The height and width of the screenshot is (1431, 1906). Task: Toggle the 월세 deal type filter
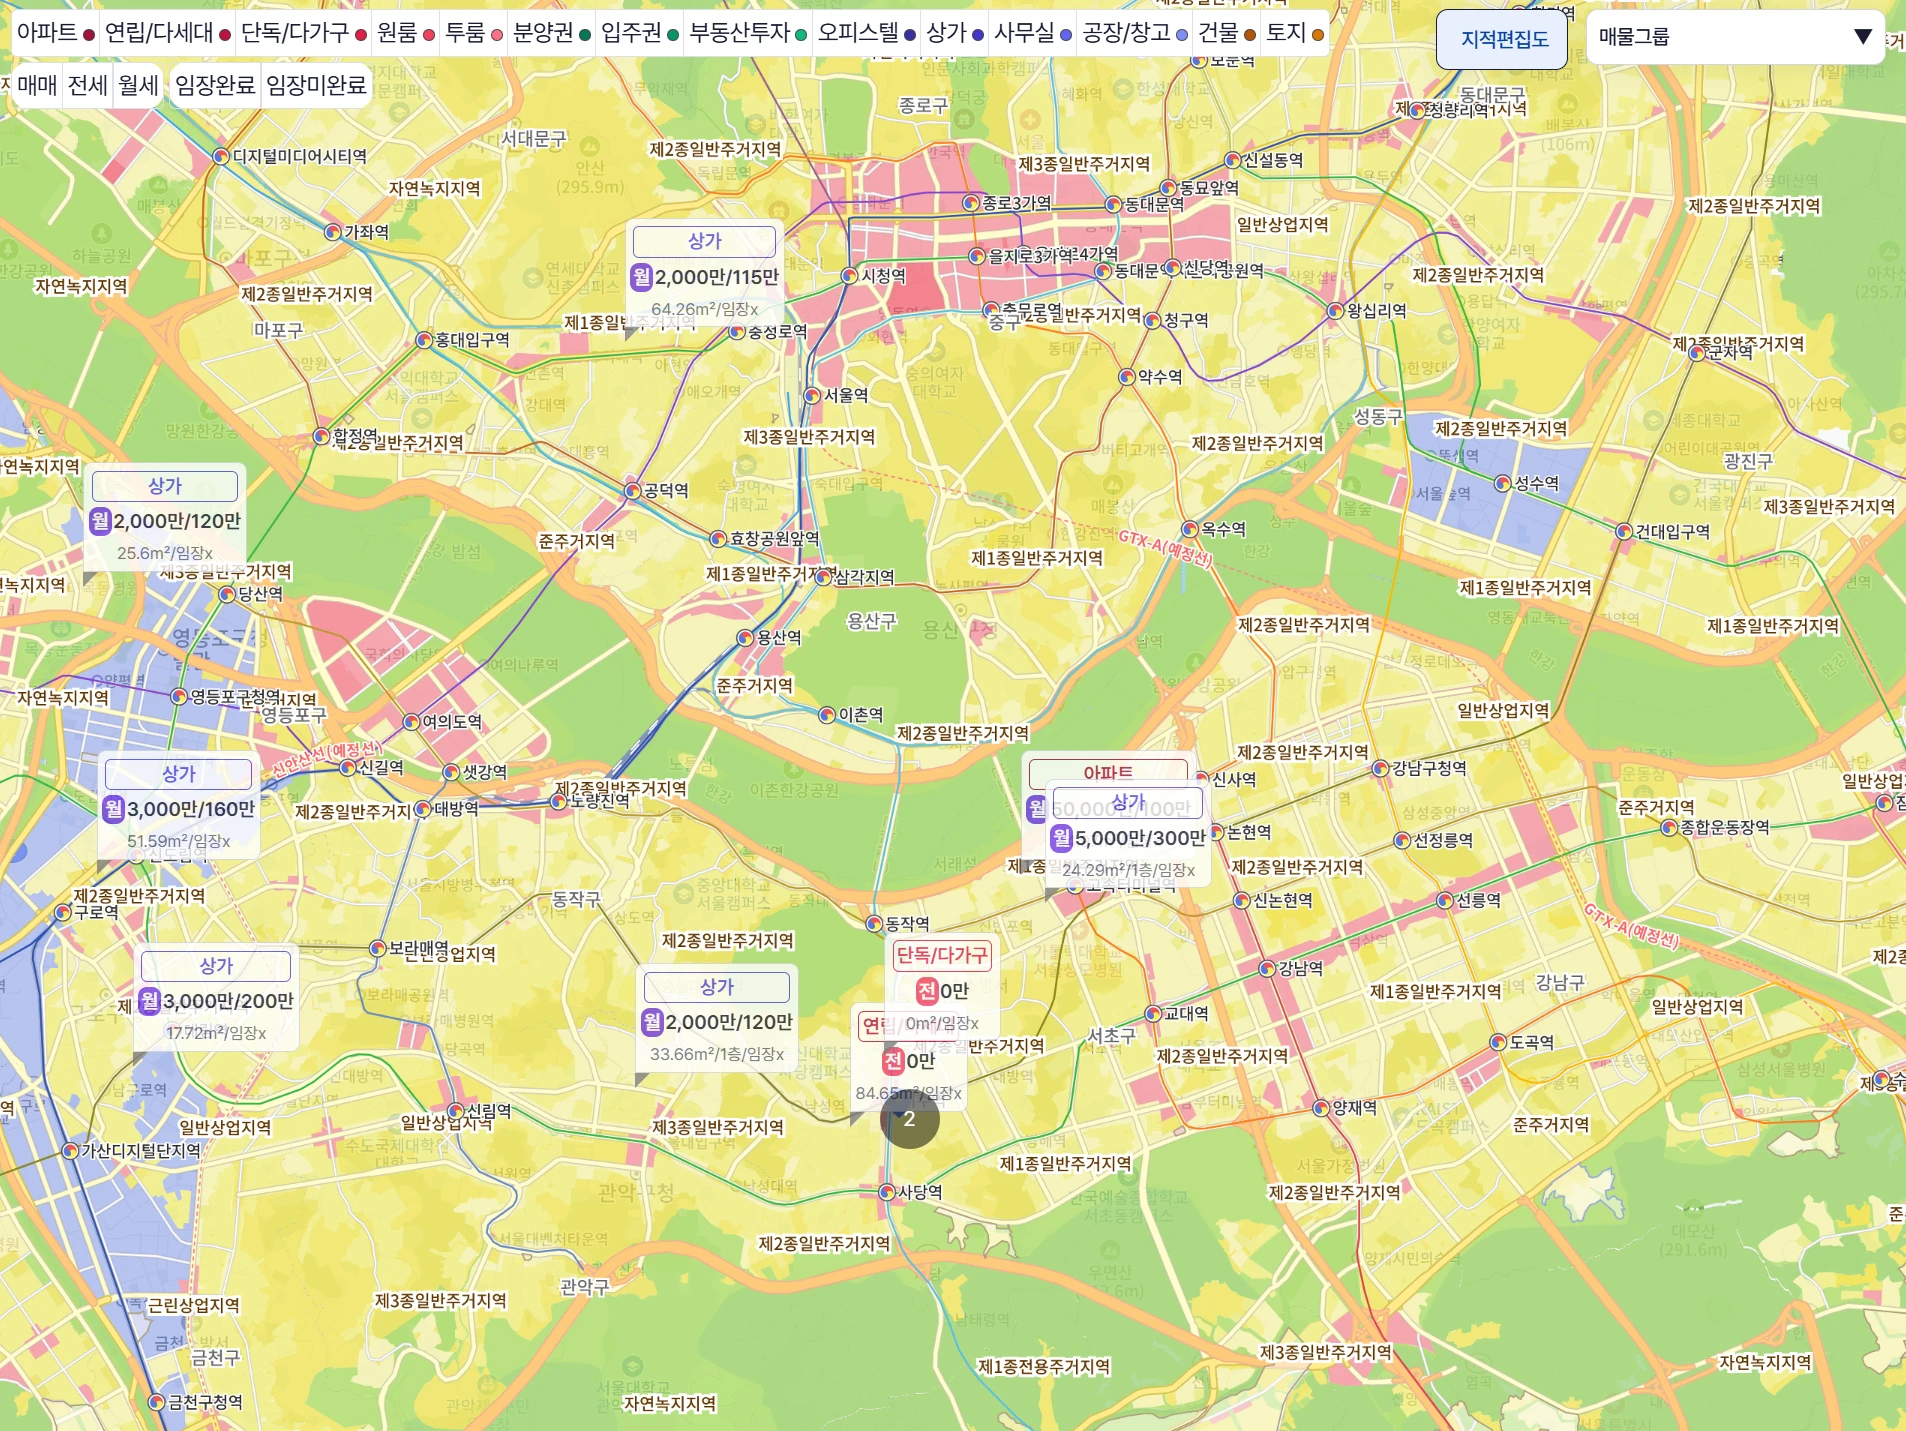click(x=138, y=85)
